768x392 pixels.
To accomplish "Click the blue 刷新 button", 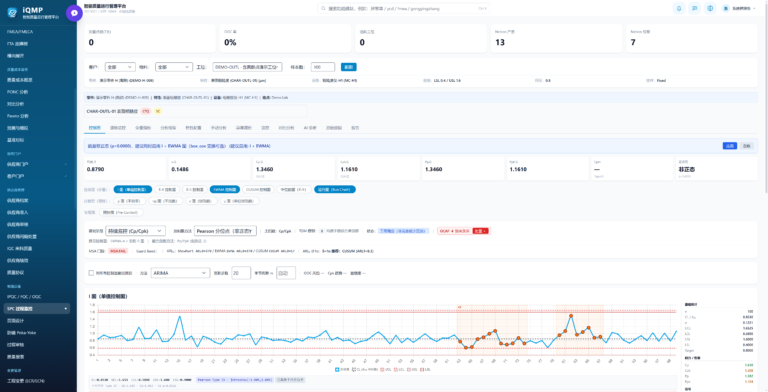I will click(348, 67).
